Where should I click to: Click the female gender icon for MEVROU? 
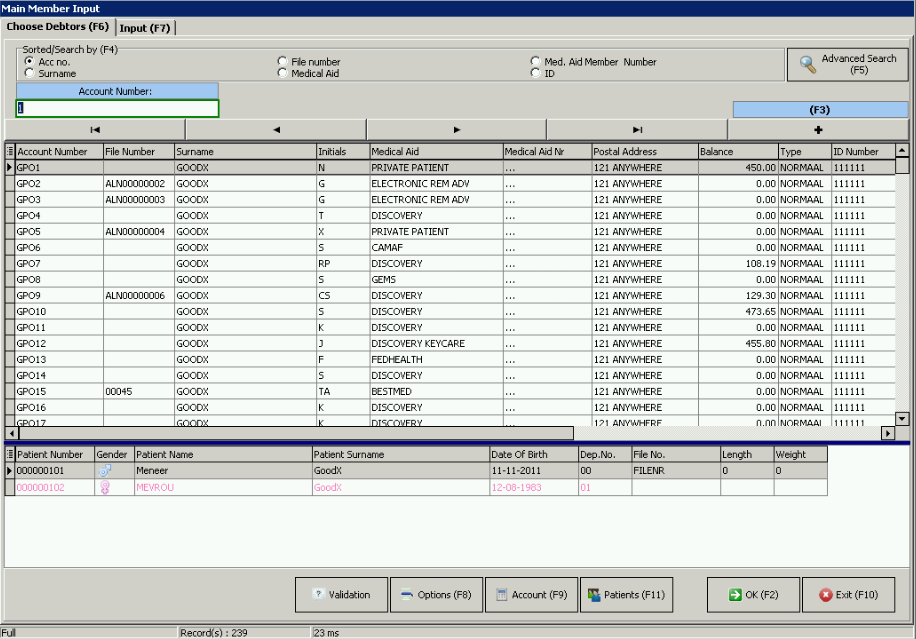[105, 487]
